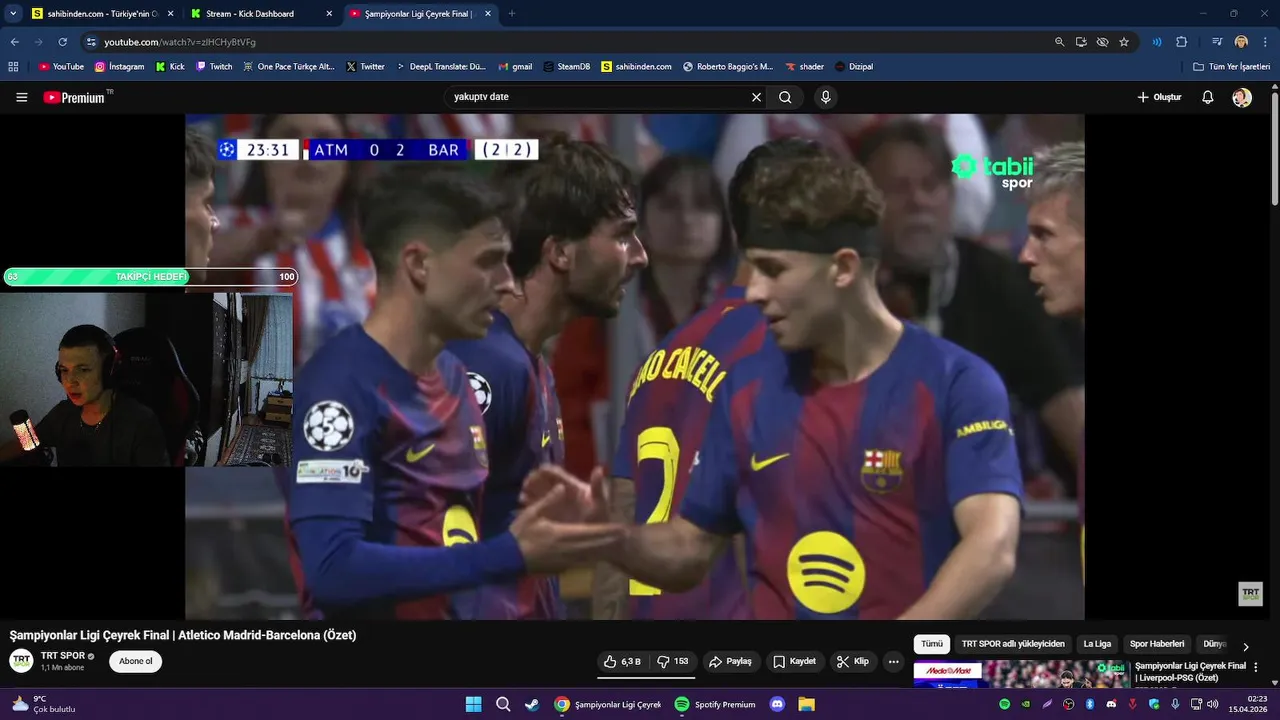Subscribe with Abone ol button

coord(135,661)
